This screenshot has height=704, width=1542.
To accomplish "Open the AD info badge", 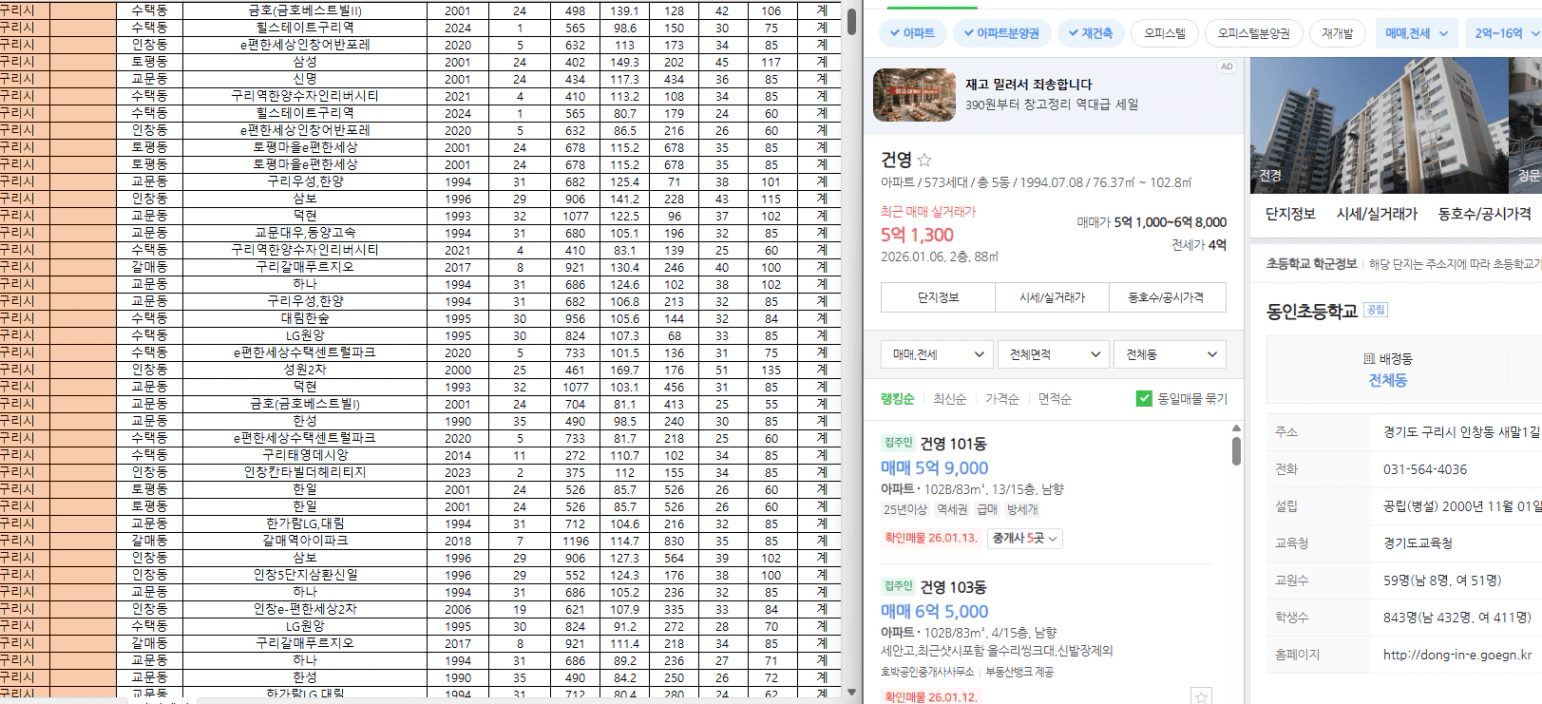I will point(1225,66).
